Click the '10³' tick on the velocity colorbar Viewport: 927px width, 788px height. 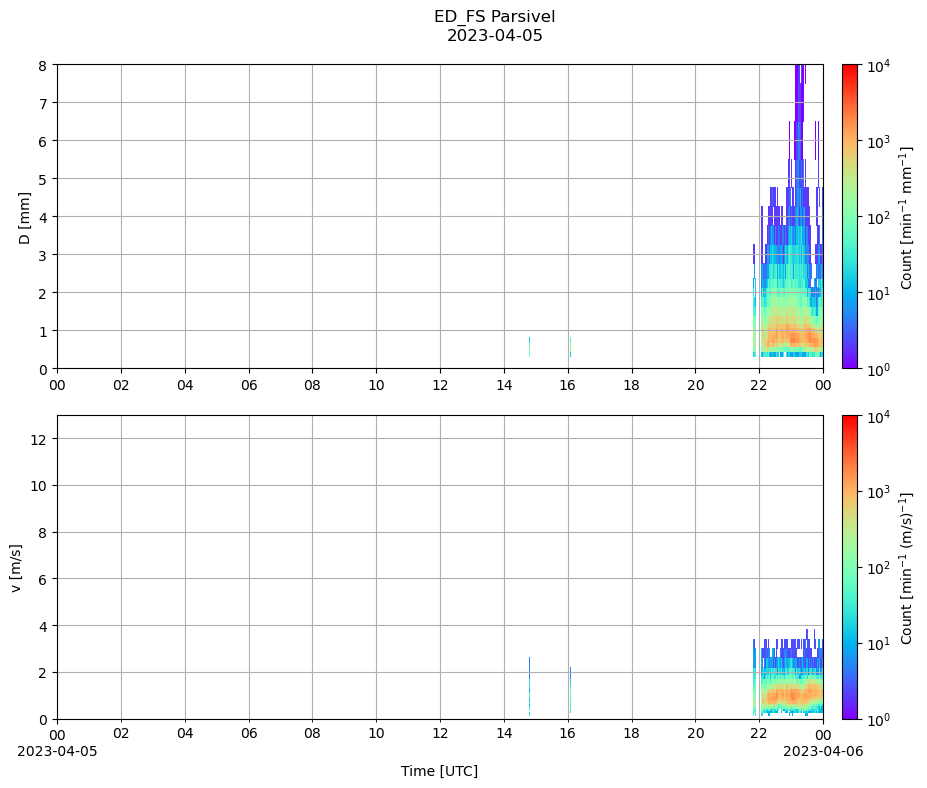click(x=879, y=491)
